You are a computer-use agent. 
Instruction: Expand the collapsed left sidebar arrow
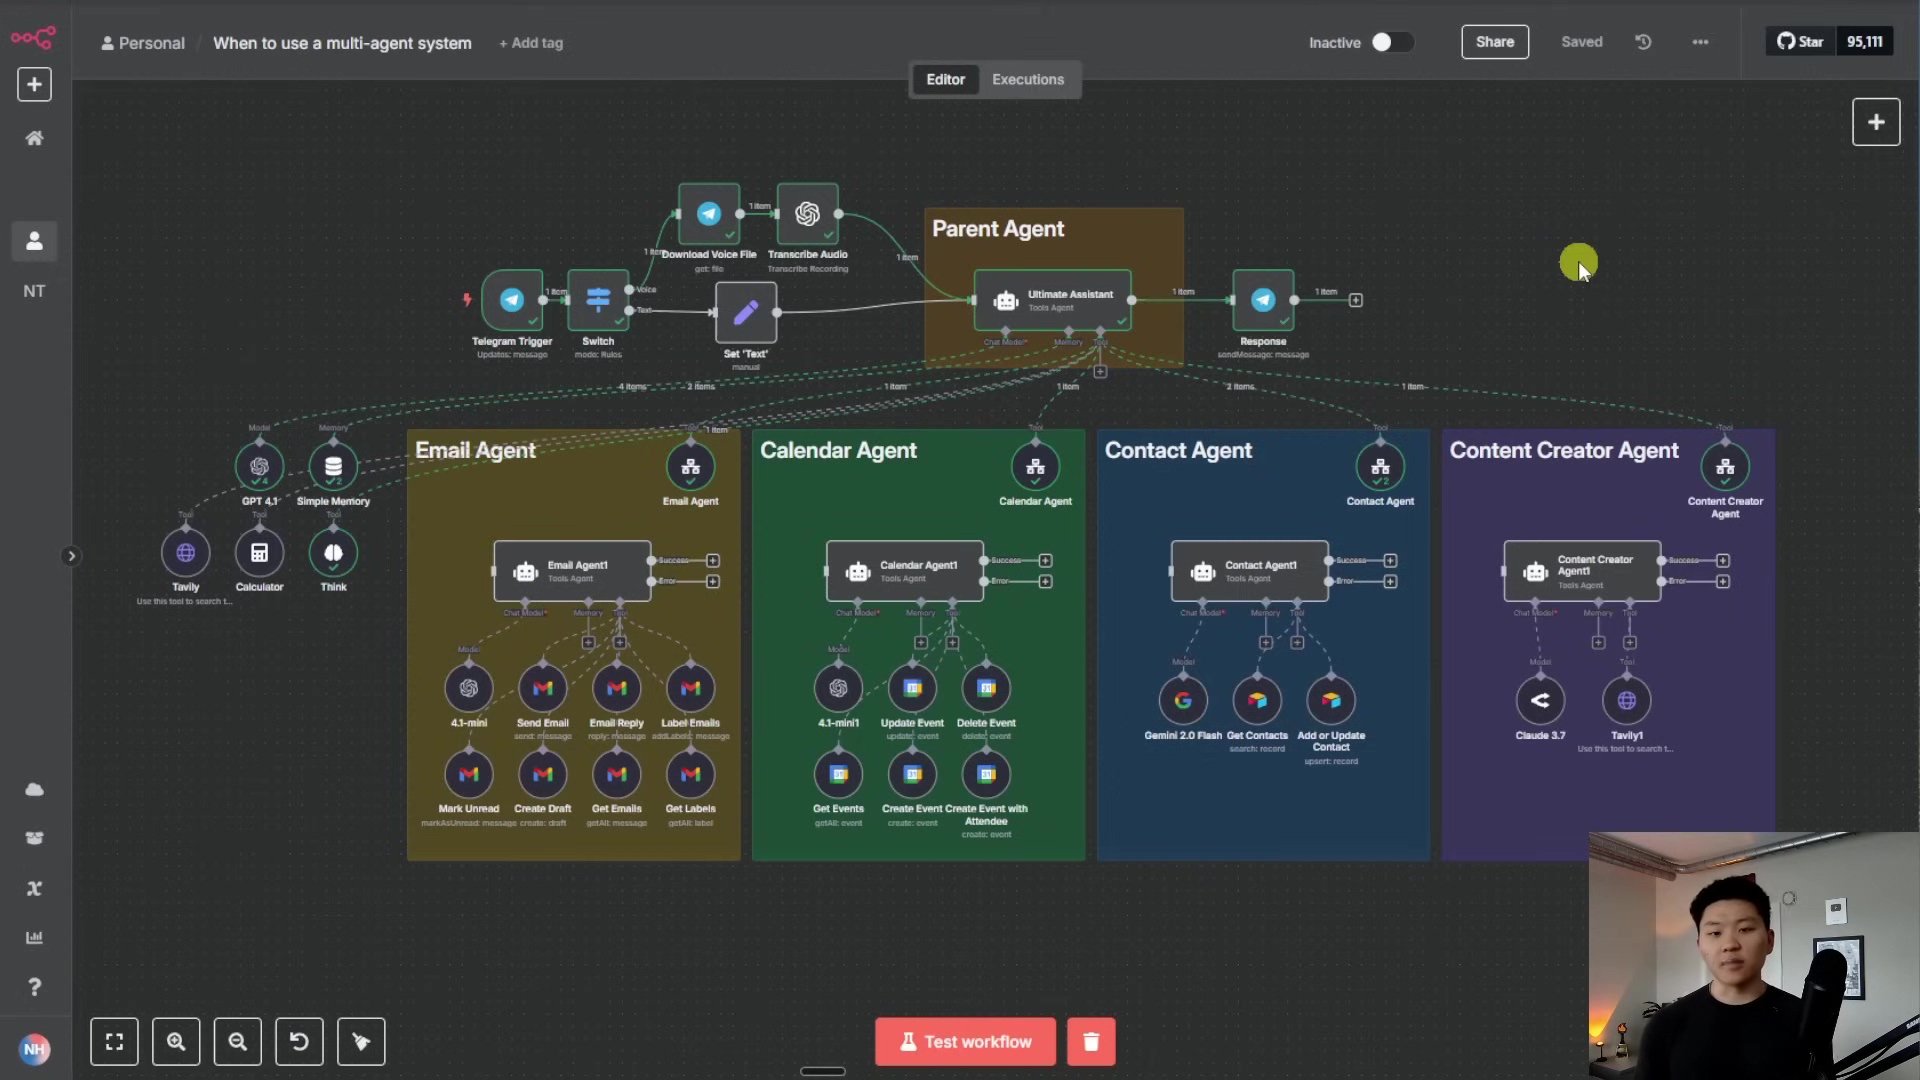click(x=71, y=556)
